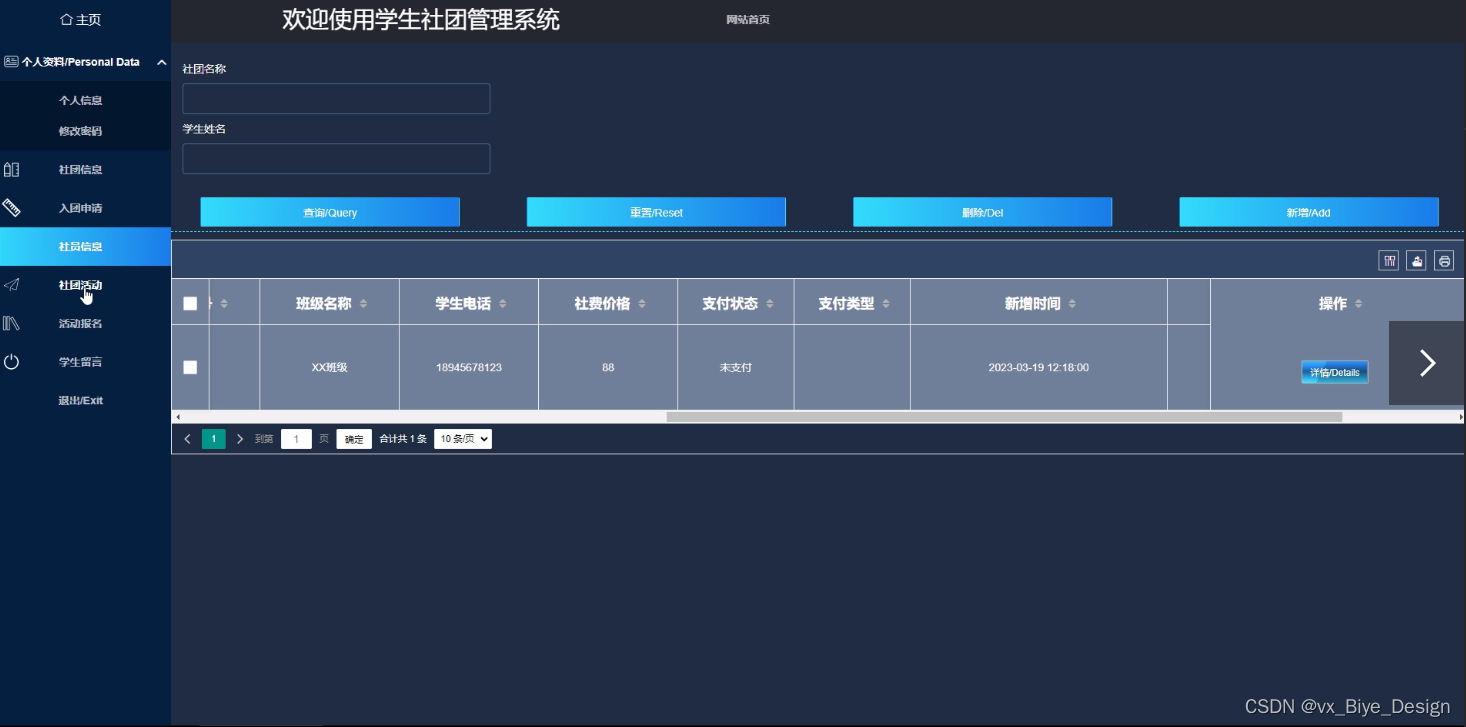1466x727 pixels.
Task: Select 社员信息 in the sidebar
Action: coord(85,246)
